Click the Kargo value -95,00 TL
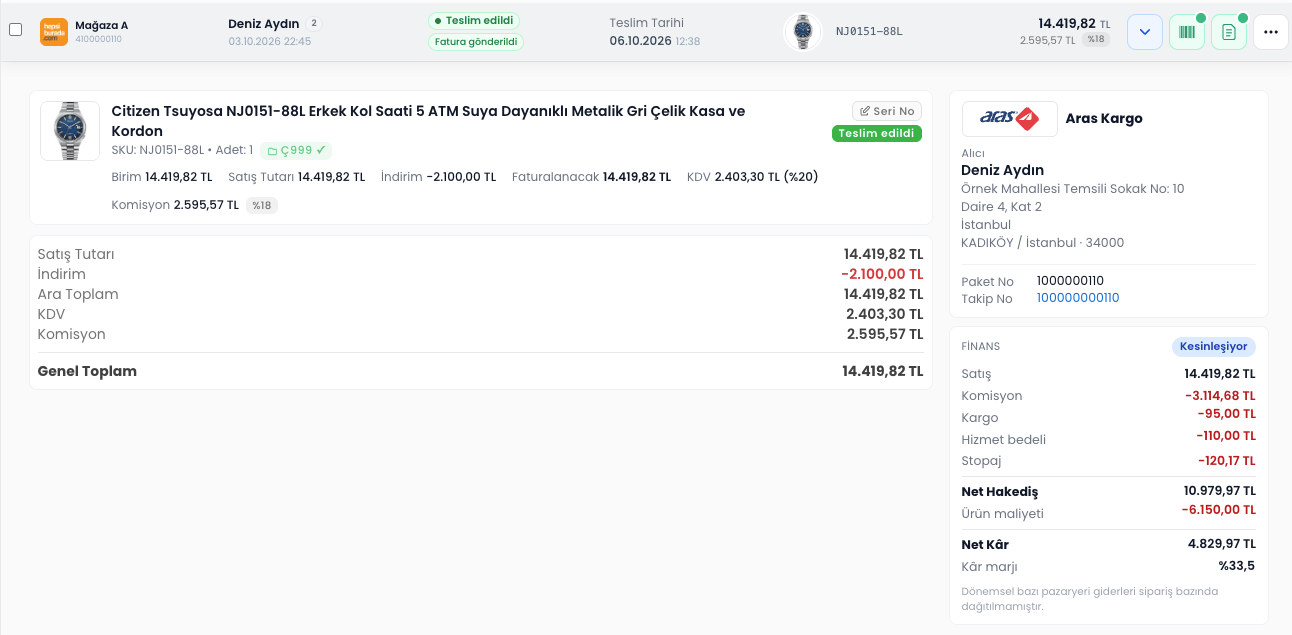Screen dimensions: 1292x635 click(x=1227, y=414)
